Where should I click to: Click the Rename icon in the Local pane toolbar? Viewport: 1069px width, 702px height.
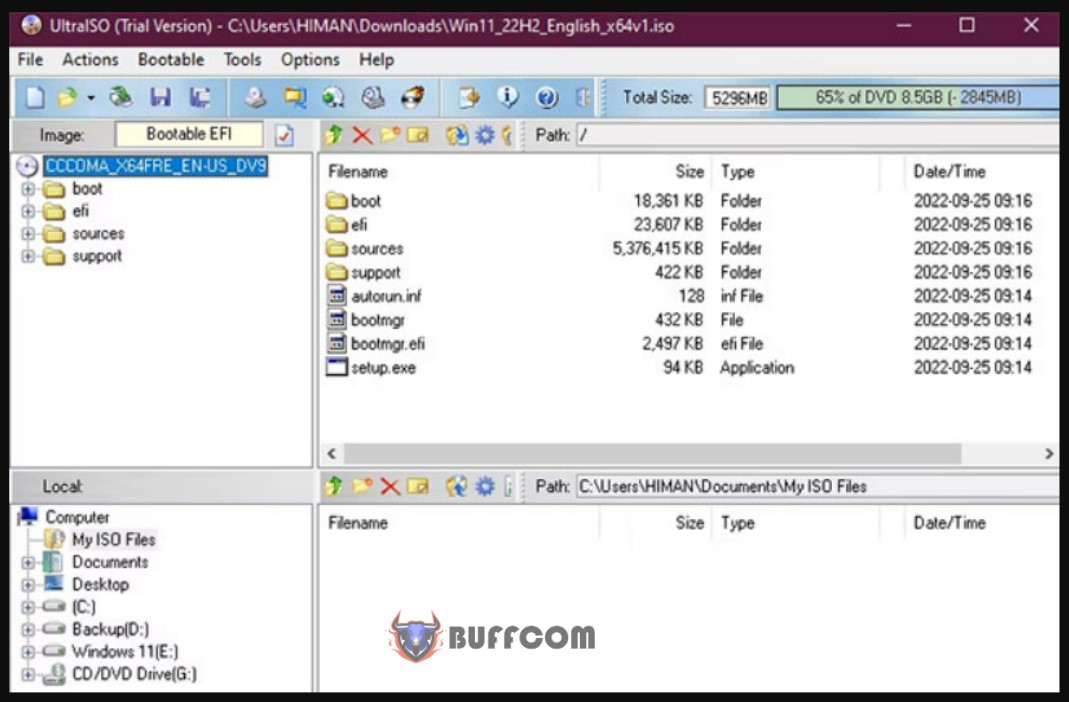coord(418,486)
